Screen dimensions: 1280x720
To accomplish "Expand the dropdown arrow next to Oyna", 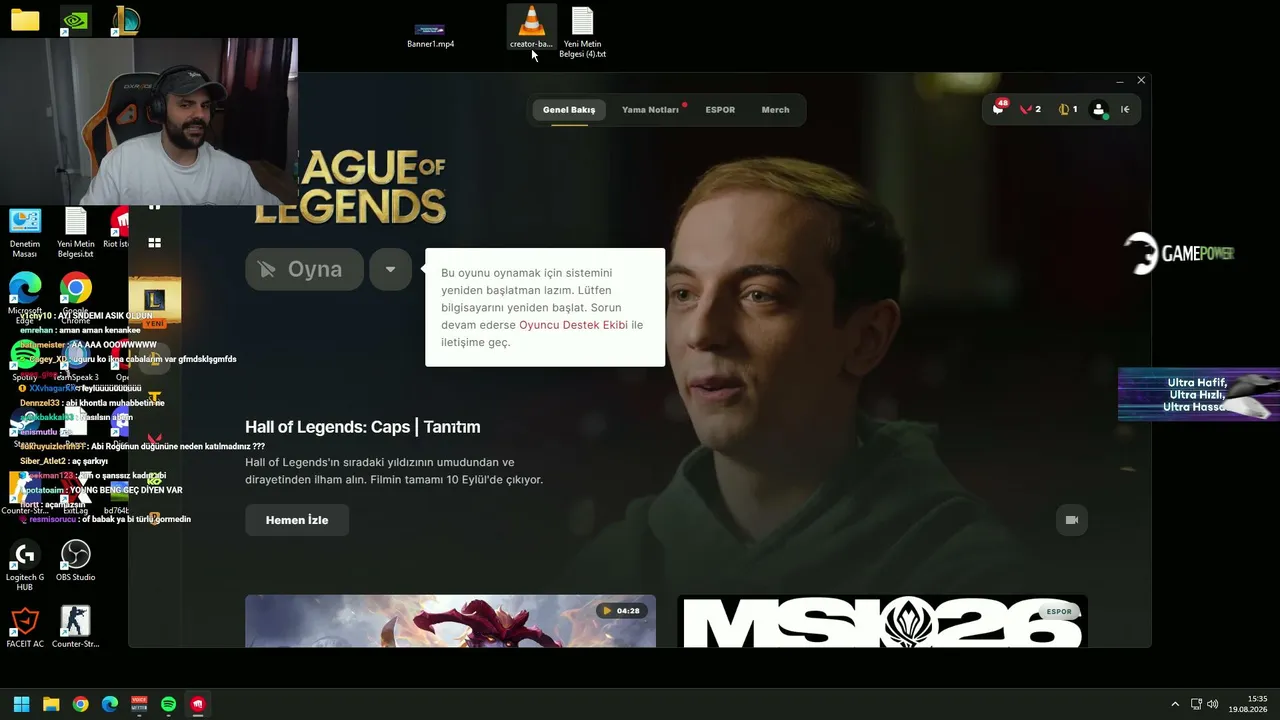I will click(x=390, y=269).
